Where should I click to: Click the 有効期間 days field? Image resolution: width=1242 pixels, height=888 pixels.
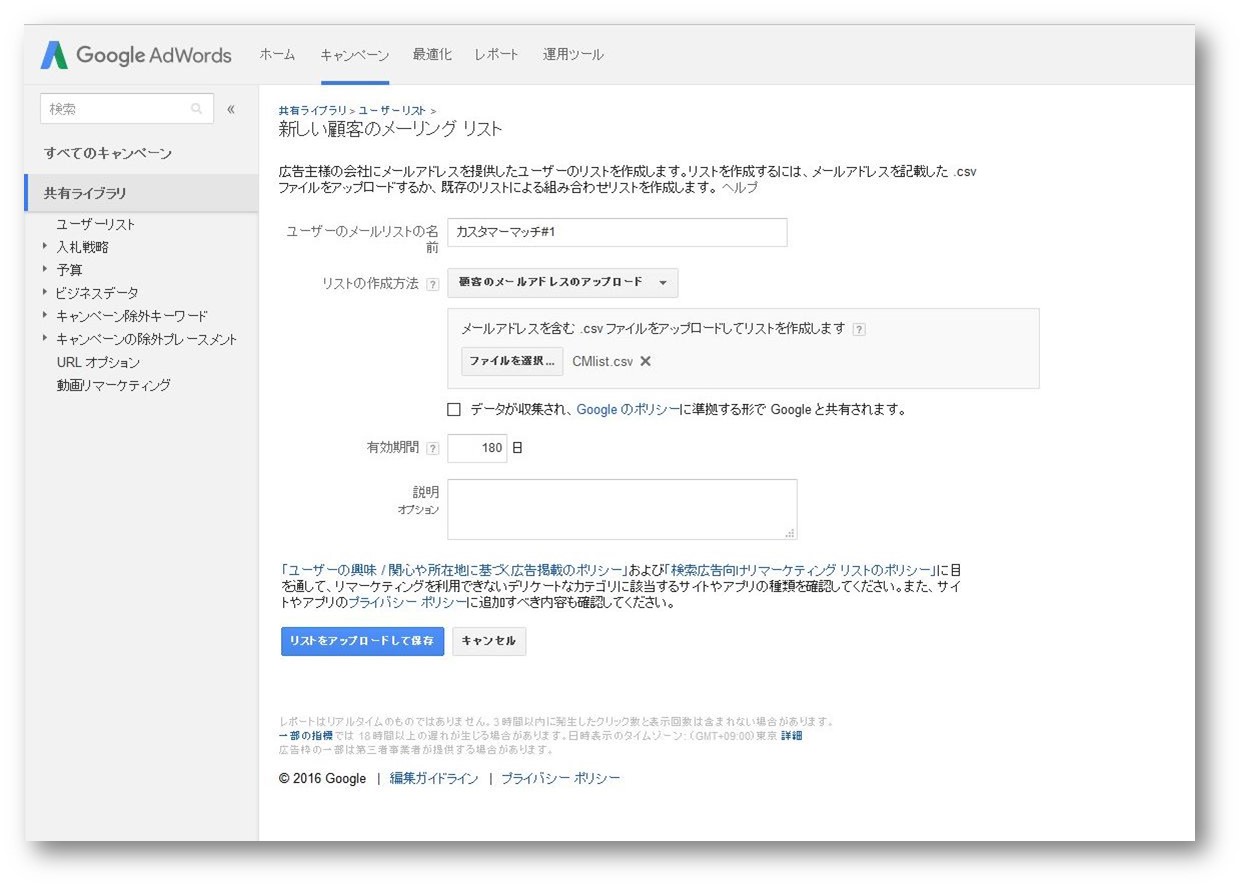(477, 448)
